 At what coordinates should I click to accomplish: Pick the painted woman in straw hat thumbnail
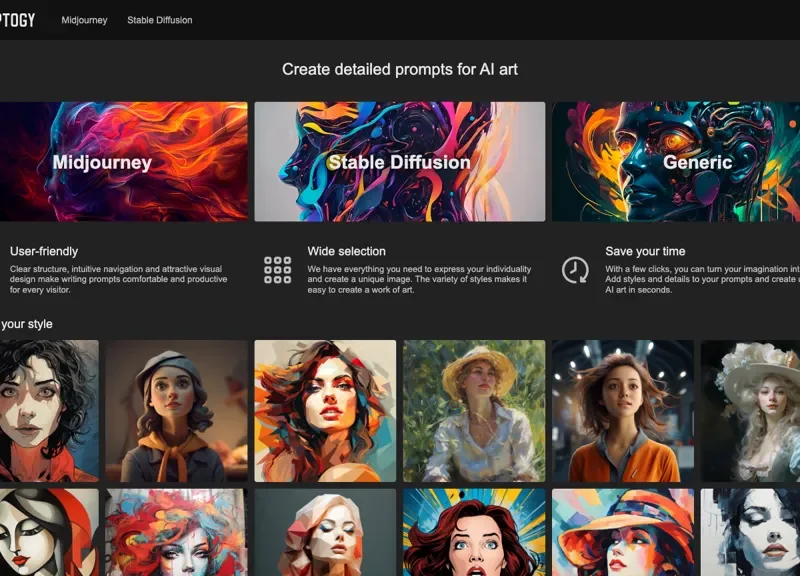(474, 411)
